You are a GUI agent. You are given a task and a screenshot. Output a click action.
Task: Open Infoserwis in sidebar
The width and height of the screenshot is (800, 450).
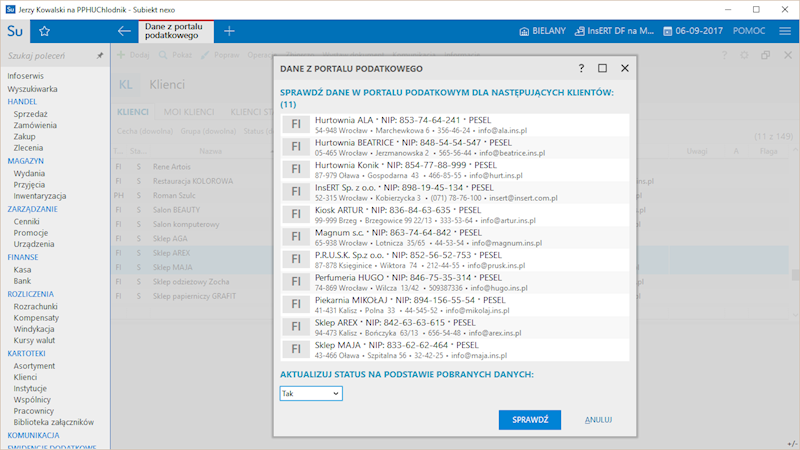(x=26, y=76)
